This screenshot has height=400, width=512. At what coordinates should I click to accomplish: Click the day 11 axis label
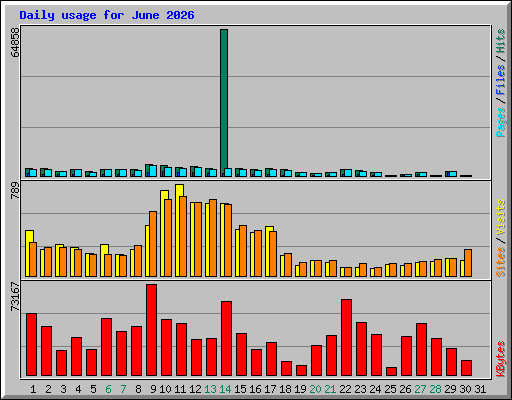(x=180, y=389)
